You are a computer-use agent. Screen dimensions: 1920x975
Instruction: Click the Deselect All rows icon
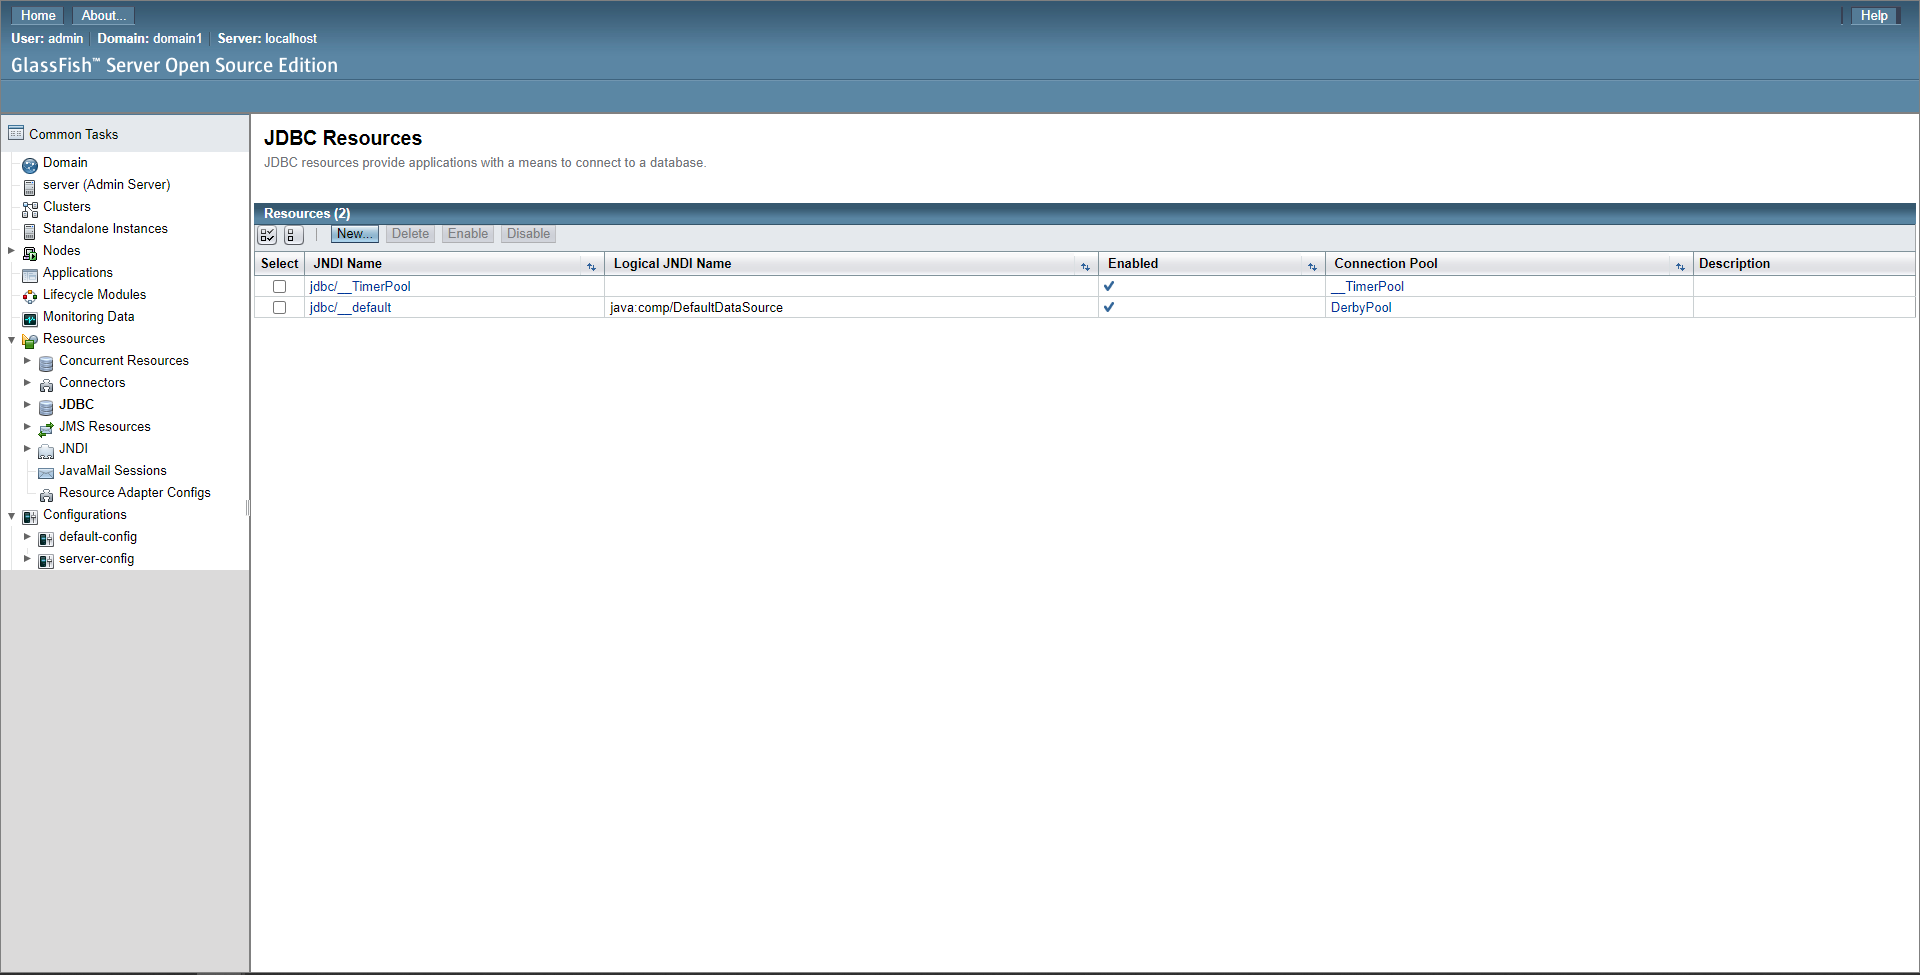[x=293, y=234]
